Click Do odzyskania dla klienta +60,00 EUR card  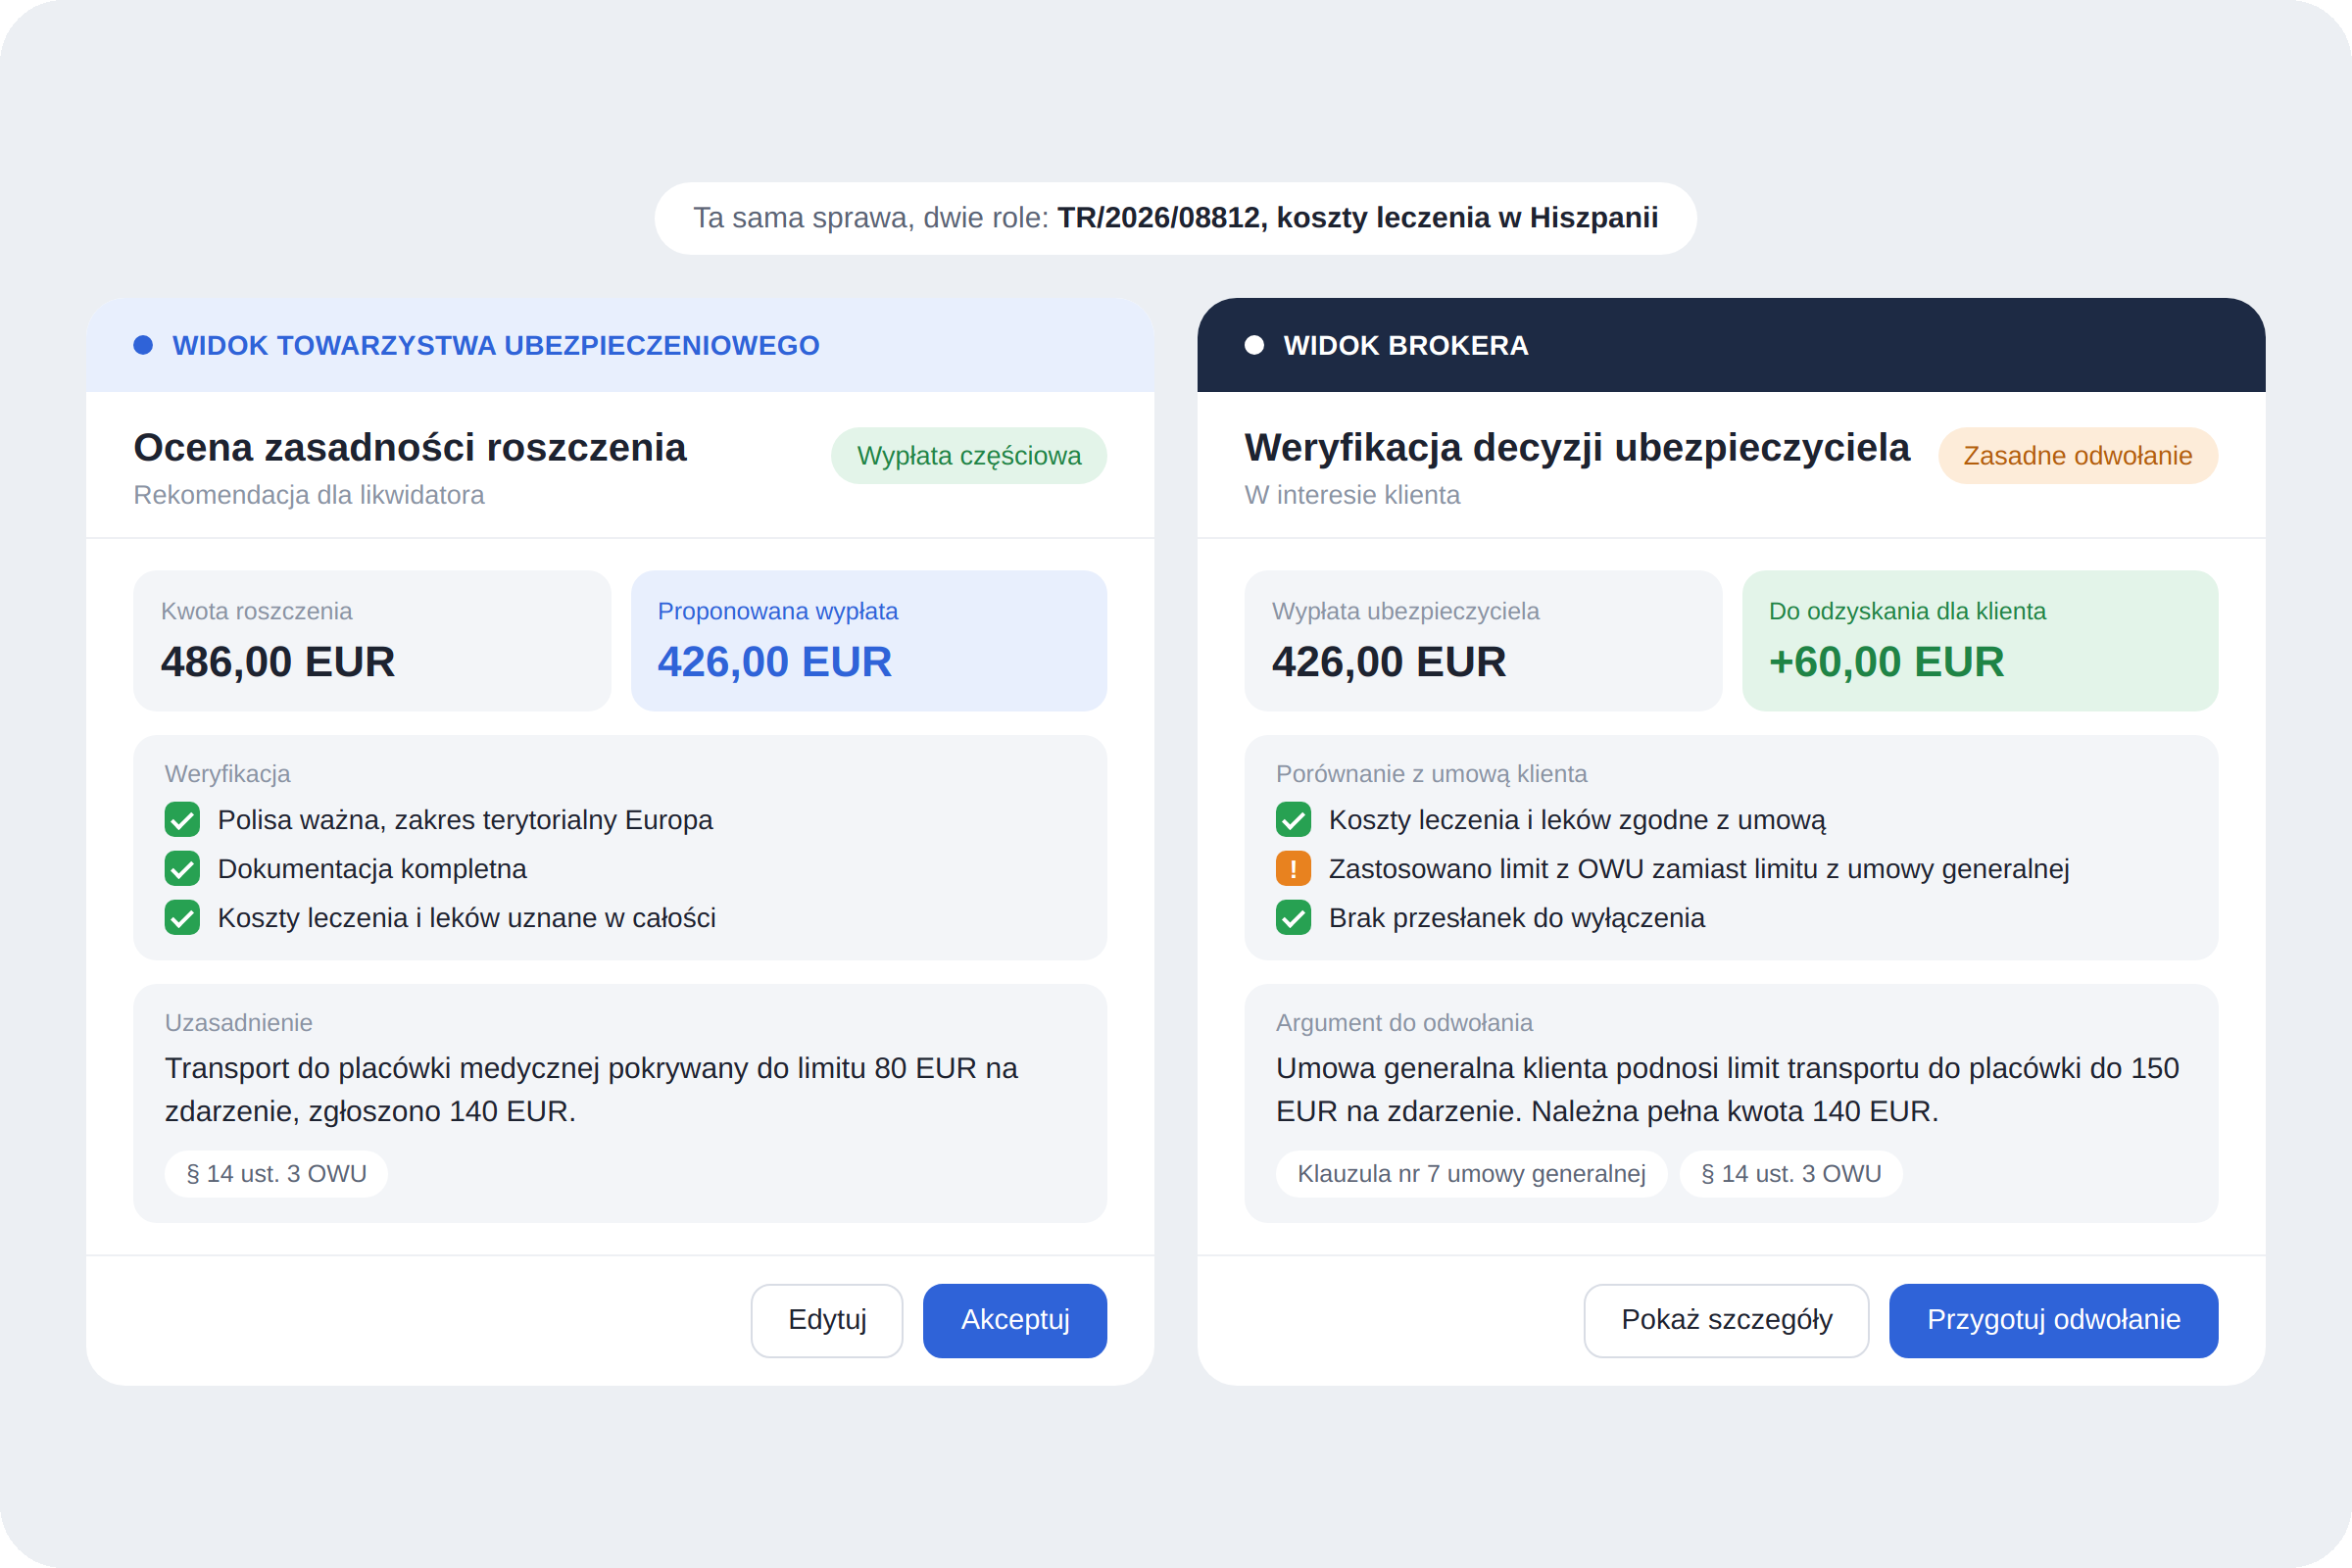[x=1980, y=641]
